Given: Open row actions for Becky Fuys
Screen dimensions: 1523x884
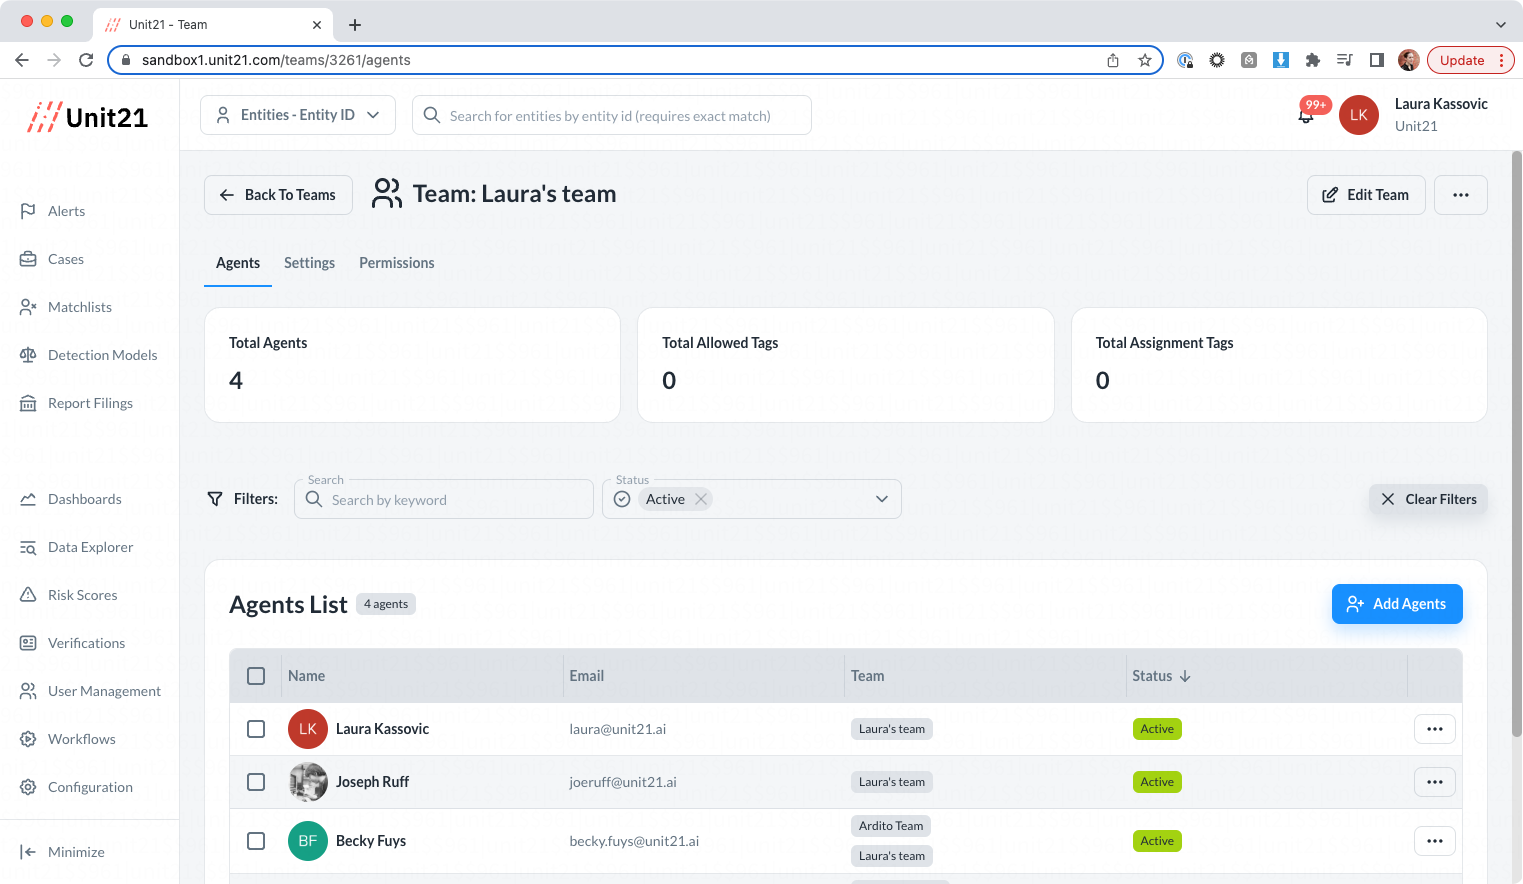Looking at the screenshot, I should coord(1435,841).
